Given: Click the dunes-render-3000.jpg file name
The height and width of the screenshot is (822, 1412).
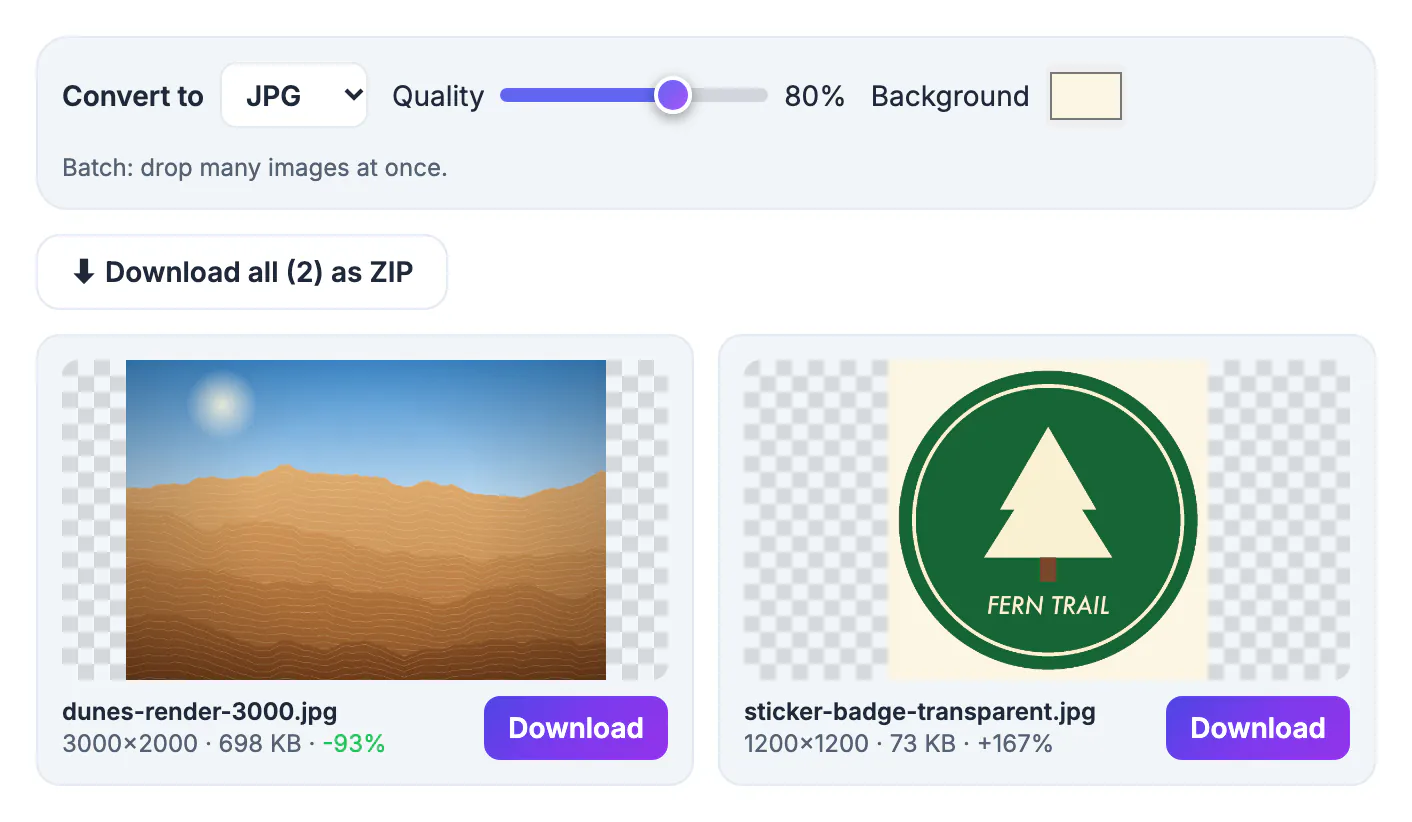Looking at the screenshot, I should [x=200, y=712].
